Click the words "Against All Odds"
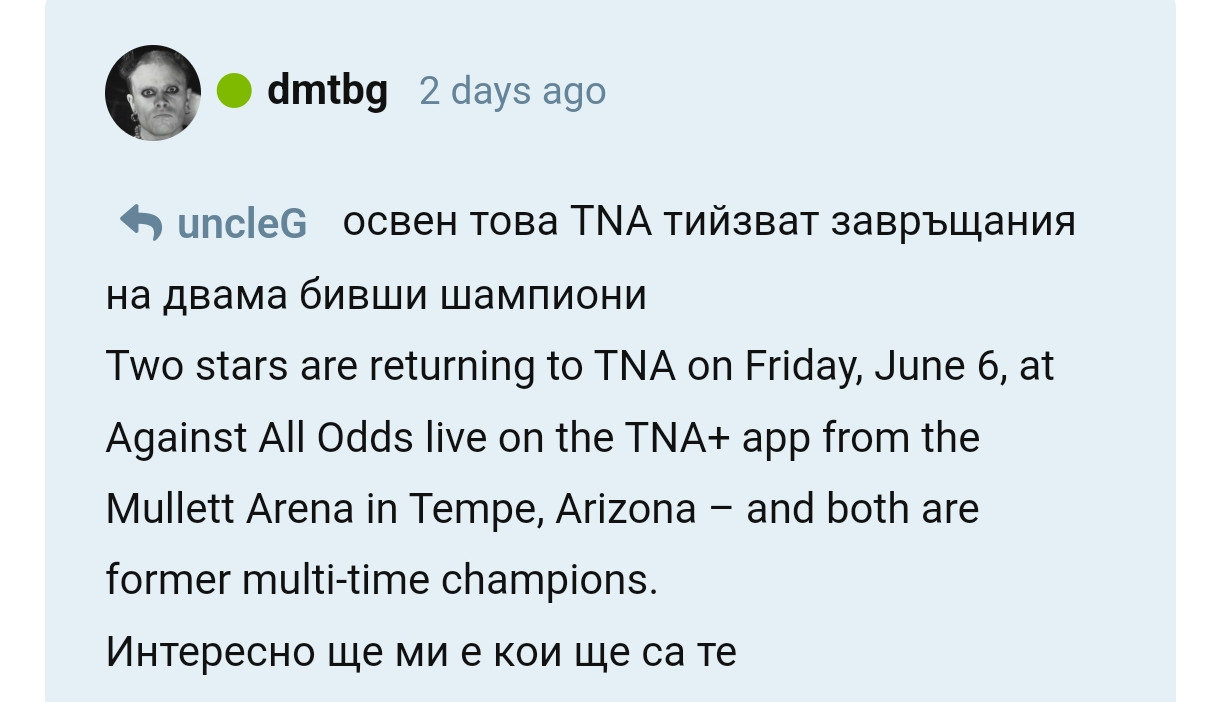The height and width of the screenshot is (702, 1220). tap(260, 438)
